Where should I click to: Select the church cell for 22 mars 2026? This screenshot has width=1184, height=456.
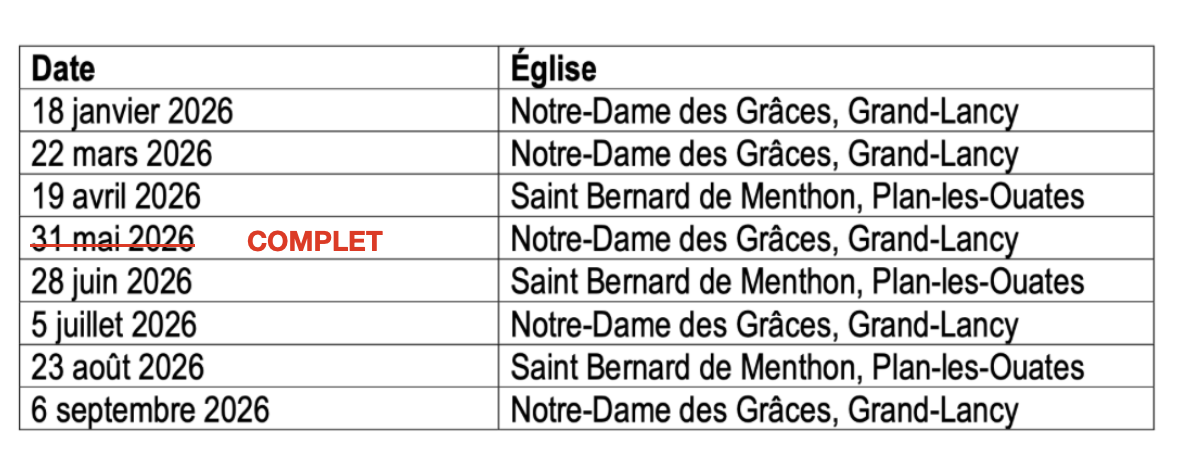click(764, 154)
